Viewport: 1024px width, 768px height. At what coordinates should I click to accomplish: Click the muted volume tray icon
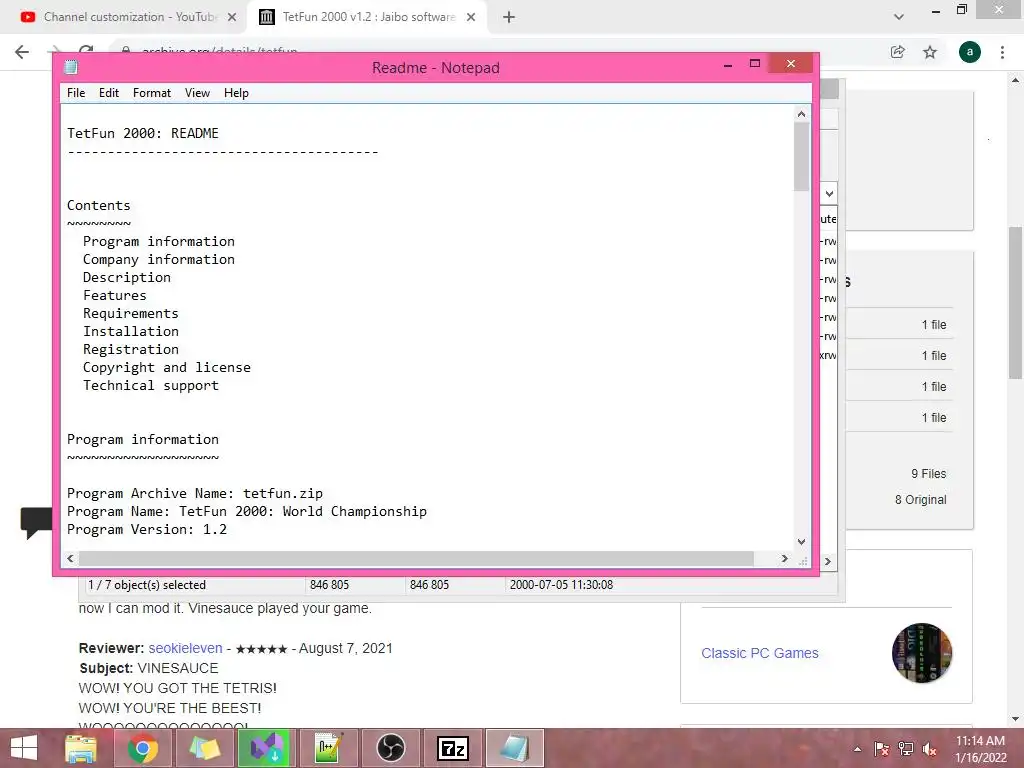pyautogui.click(x=929, y=749)
